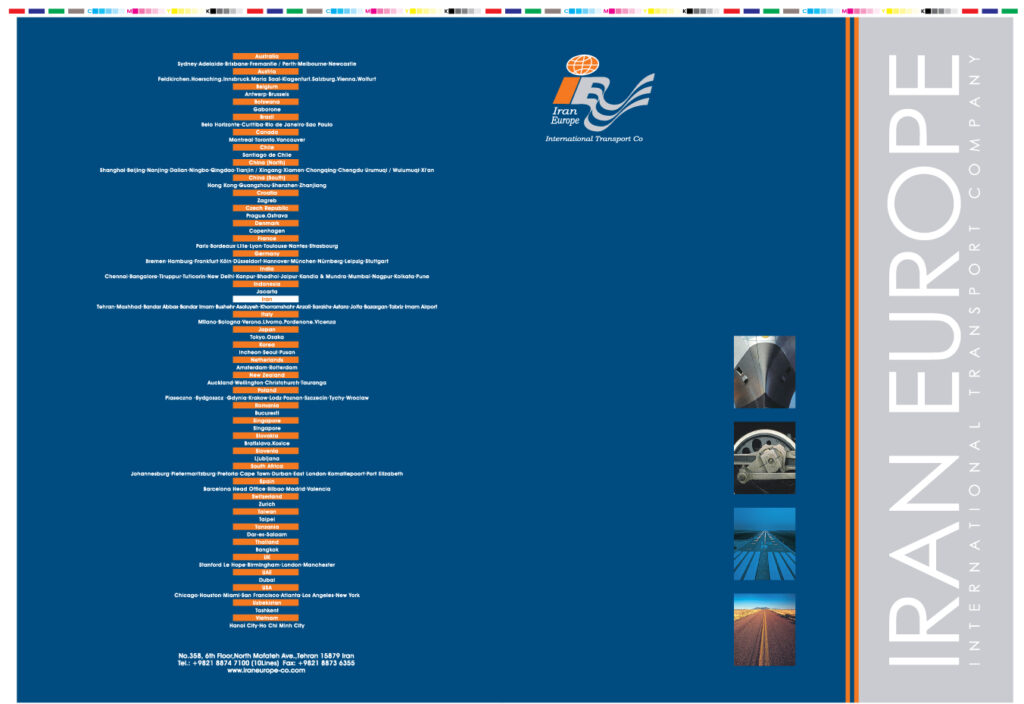Open the desert road photo thumbnail
The height and width of the screenshot is (704, 1024).
coord(764,630)
